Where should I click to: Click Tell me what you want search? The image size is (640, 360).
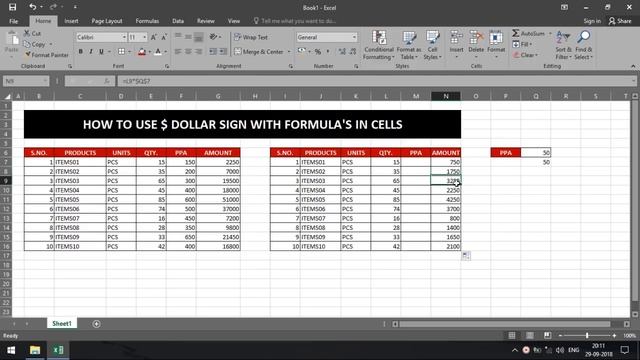[x=295, y=21]
